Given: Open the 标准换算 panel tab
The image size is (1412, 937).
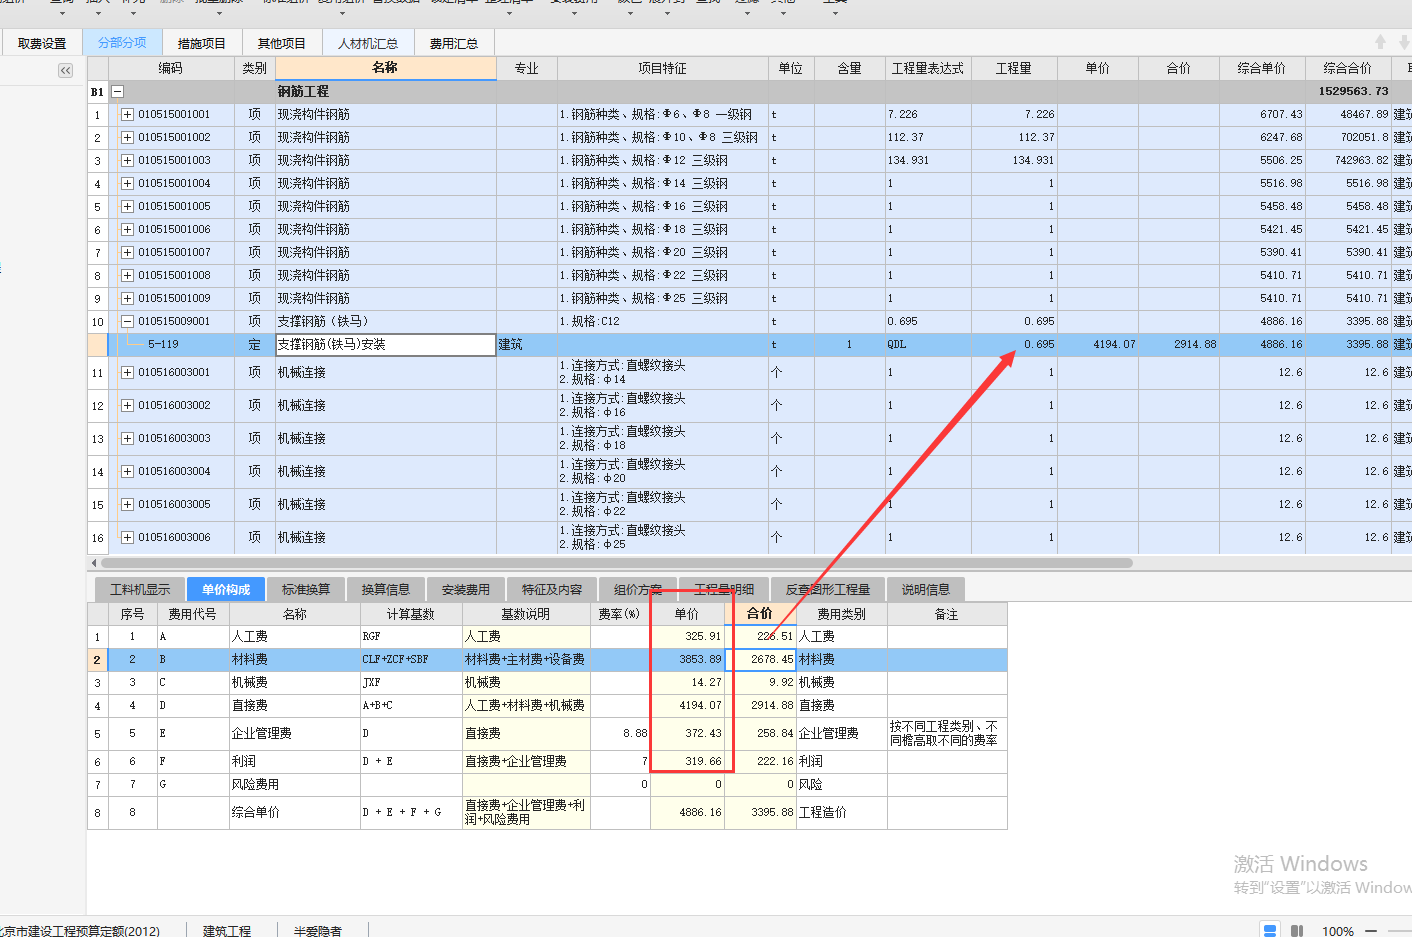Looking at the screenshot, I should (306, 589).
